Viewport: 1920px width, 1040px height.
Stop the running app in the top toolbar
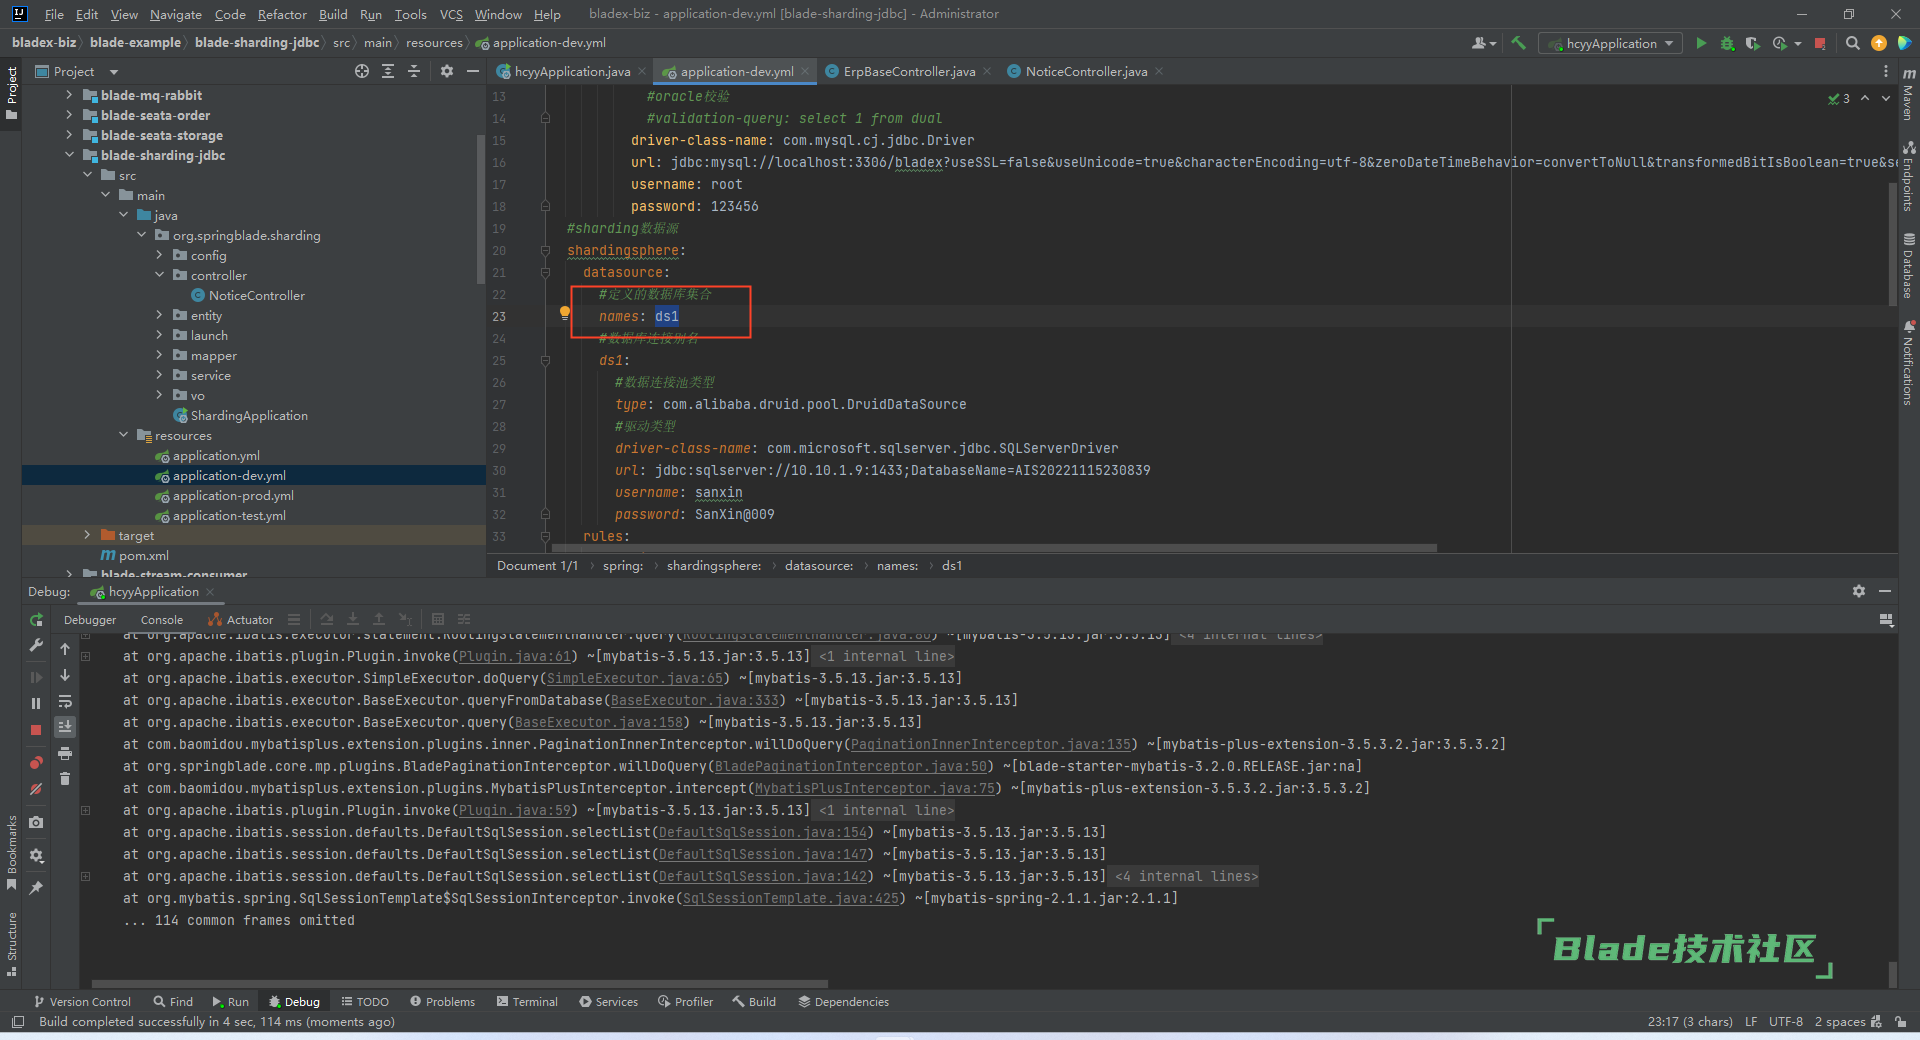(1820, 43)
